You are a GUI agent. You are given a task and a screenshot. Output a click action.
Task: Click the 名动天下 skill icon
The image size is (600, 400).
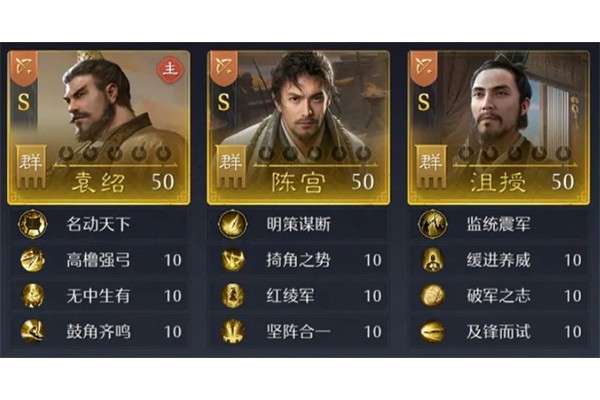pyautogui.click(x=33, y=224)
